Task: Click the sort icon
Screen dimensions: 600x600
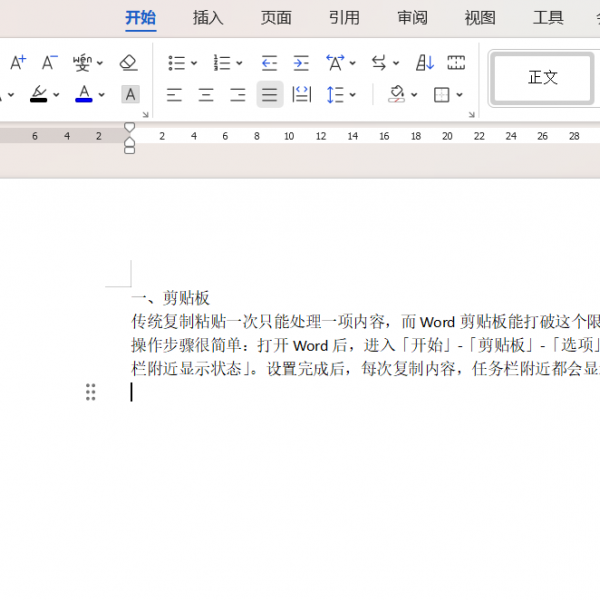Action: (x=425, y=63)
